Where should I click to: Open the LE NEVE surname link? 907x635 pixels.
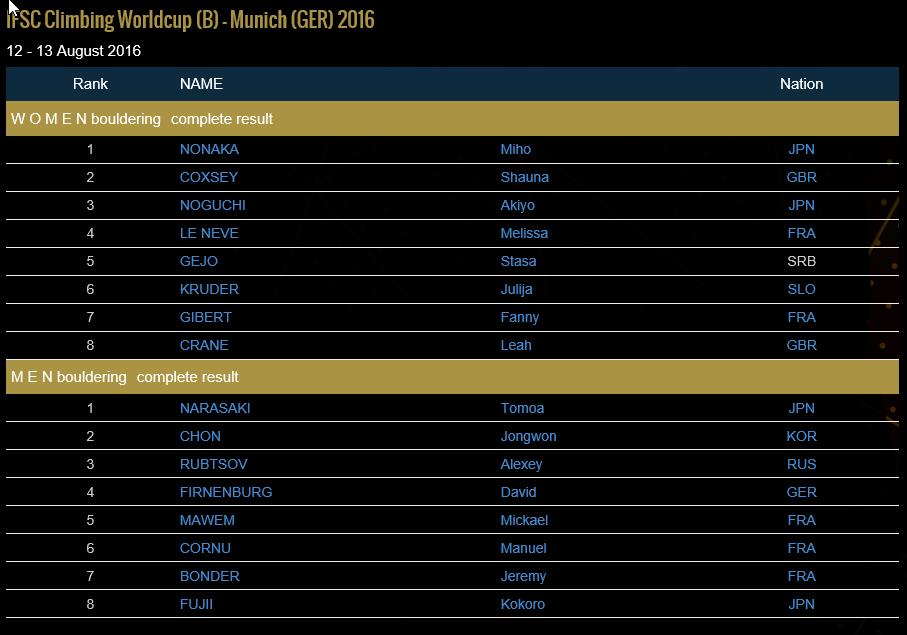[209, 233]
